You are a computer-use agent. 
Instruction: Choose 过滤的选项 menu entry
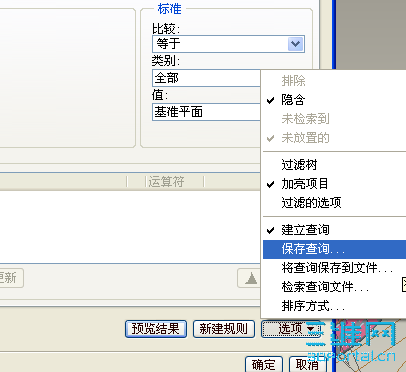coord(334,203)
